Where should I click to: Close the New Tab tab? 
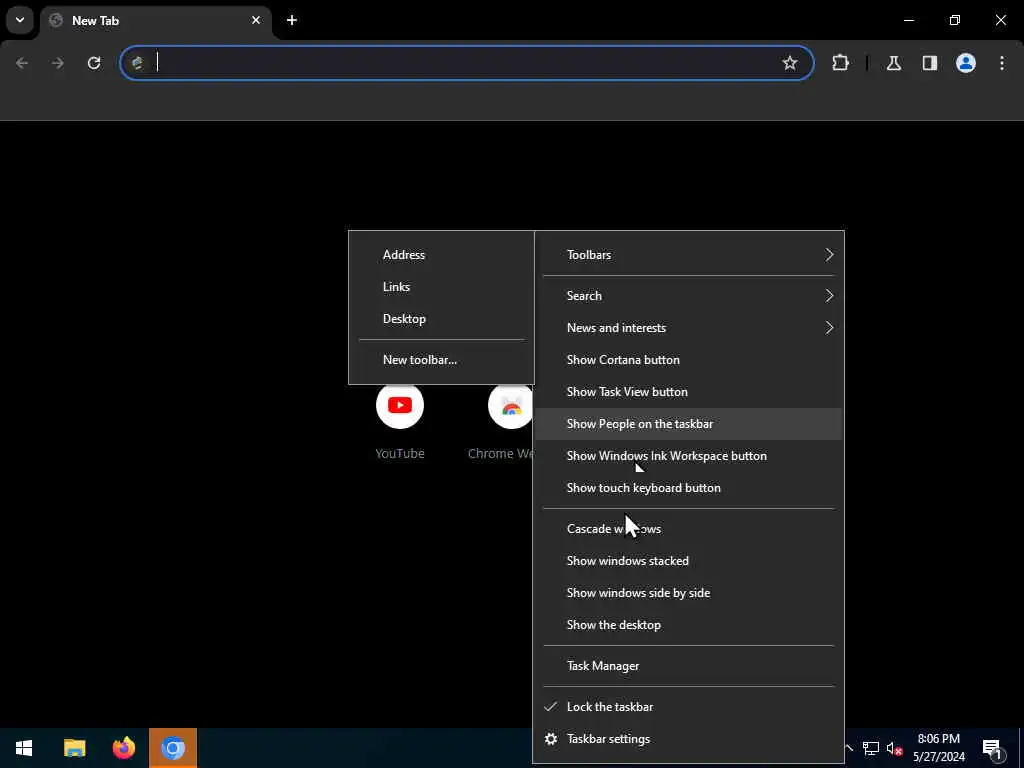(x=256, y=20)
